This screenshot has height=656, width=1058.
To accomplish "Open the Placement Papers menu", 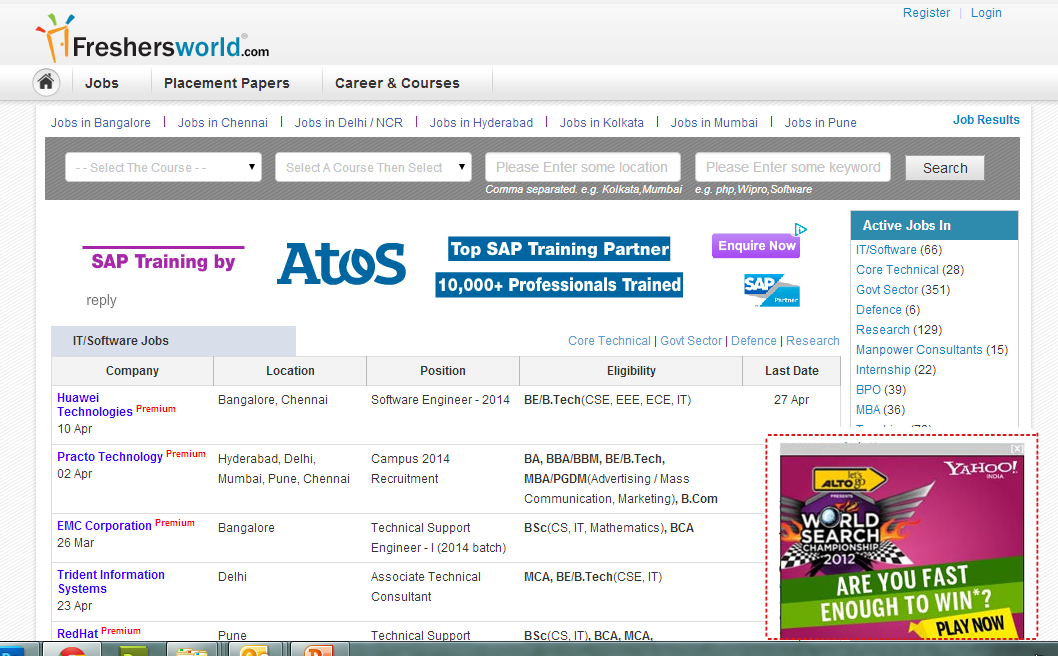I will (227, 83).
